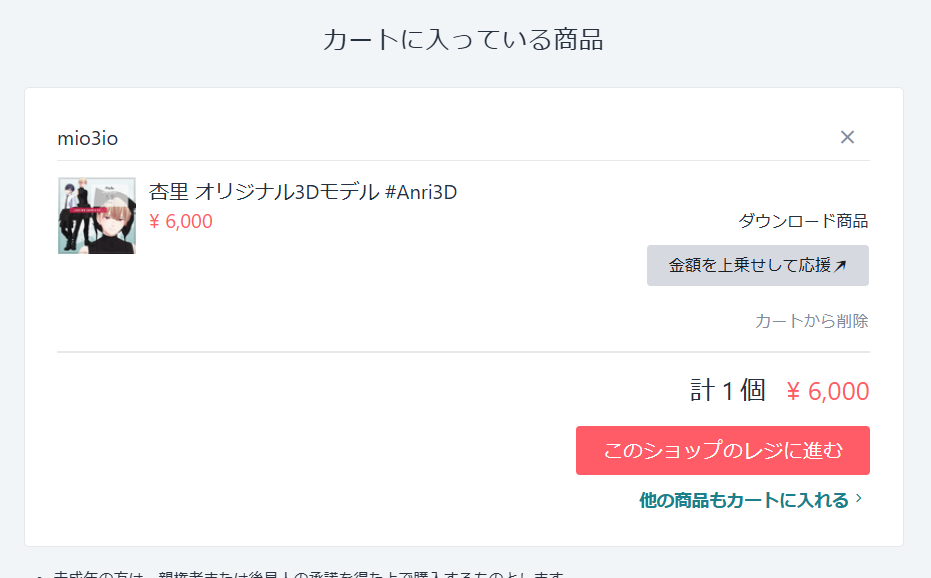Click the カートに入っている商品 heading

[x=463, y=40]
